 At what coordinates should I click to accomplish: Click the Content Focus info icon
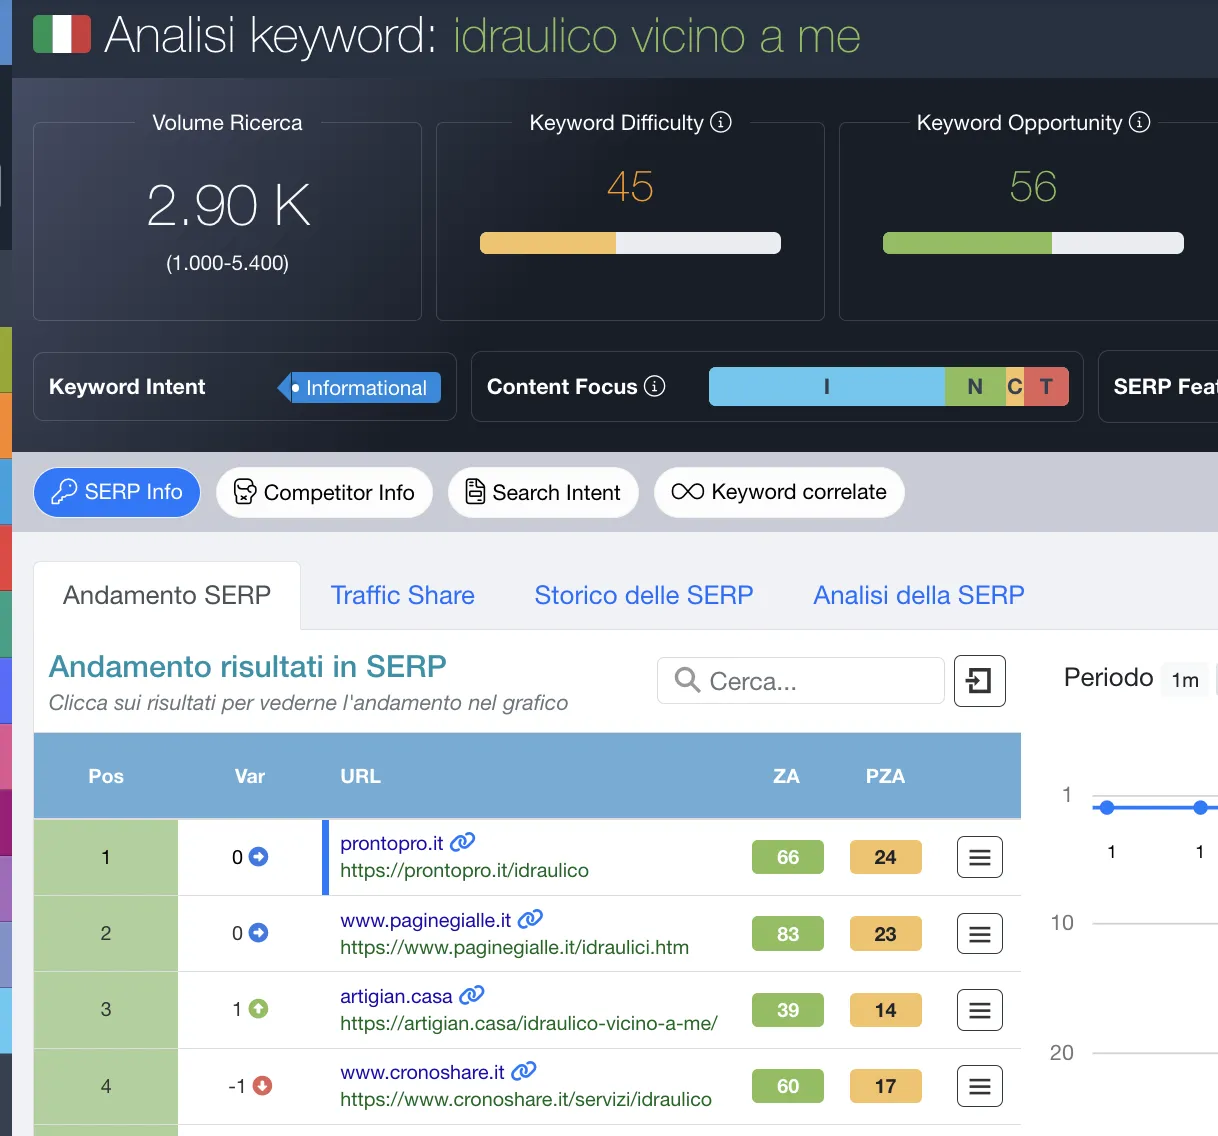[655, 386]
